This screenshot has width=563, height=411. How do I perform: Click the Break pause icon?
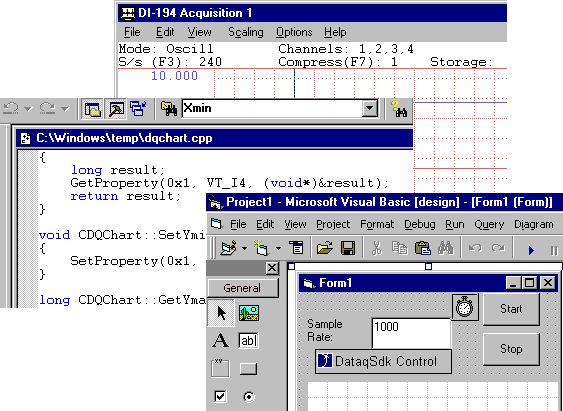click(555, 250)
